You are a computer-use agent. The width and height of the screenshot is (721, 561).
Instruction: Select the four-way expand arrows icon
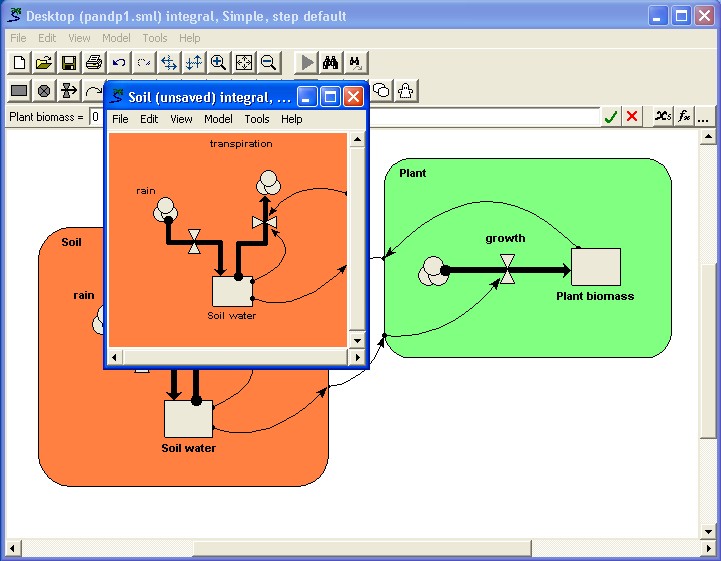[168, 63]
